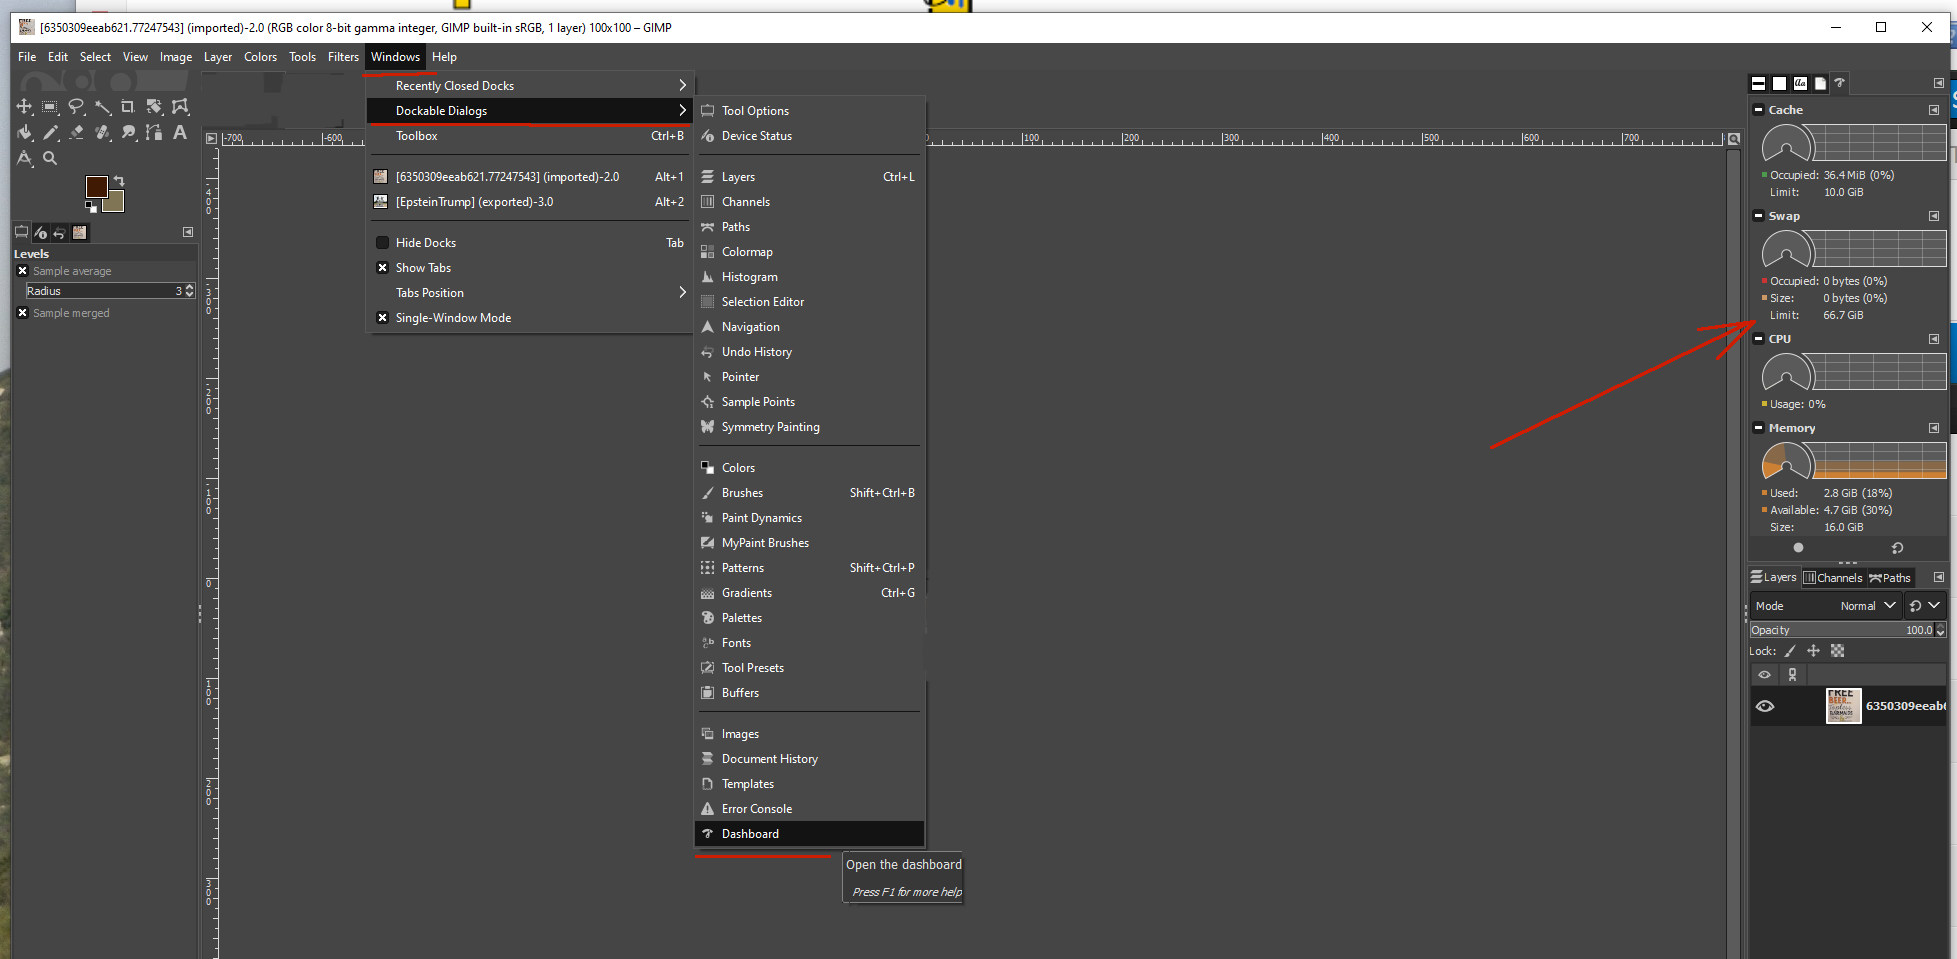Open the Device Status tab in left dock

(41, 232)
